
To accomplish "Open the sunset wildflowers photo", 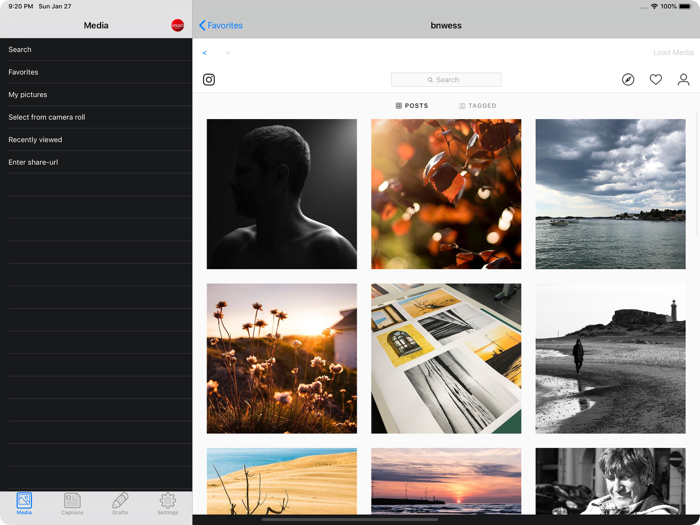I will [282, 358].
